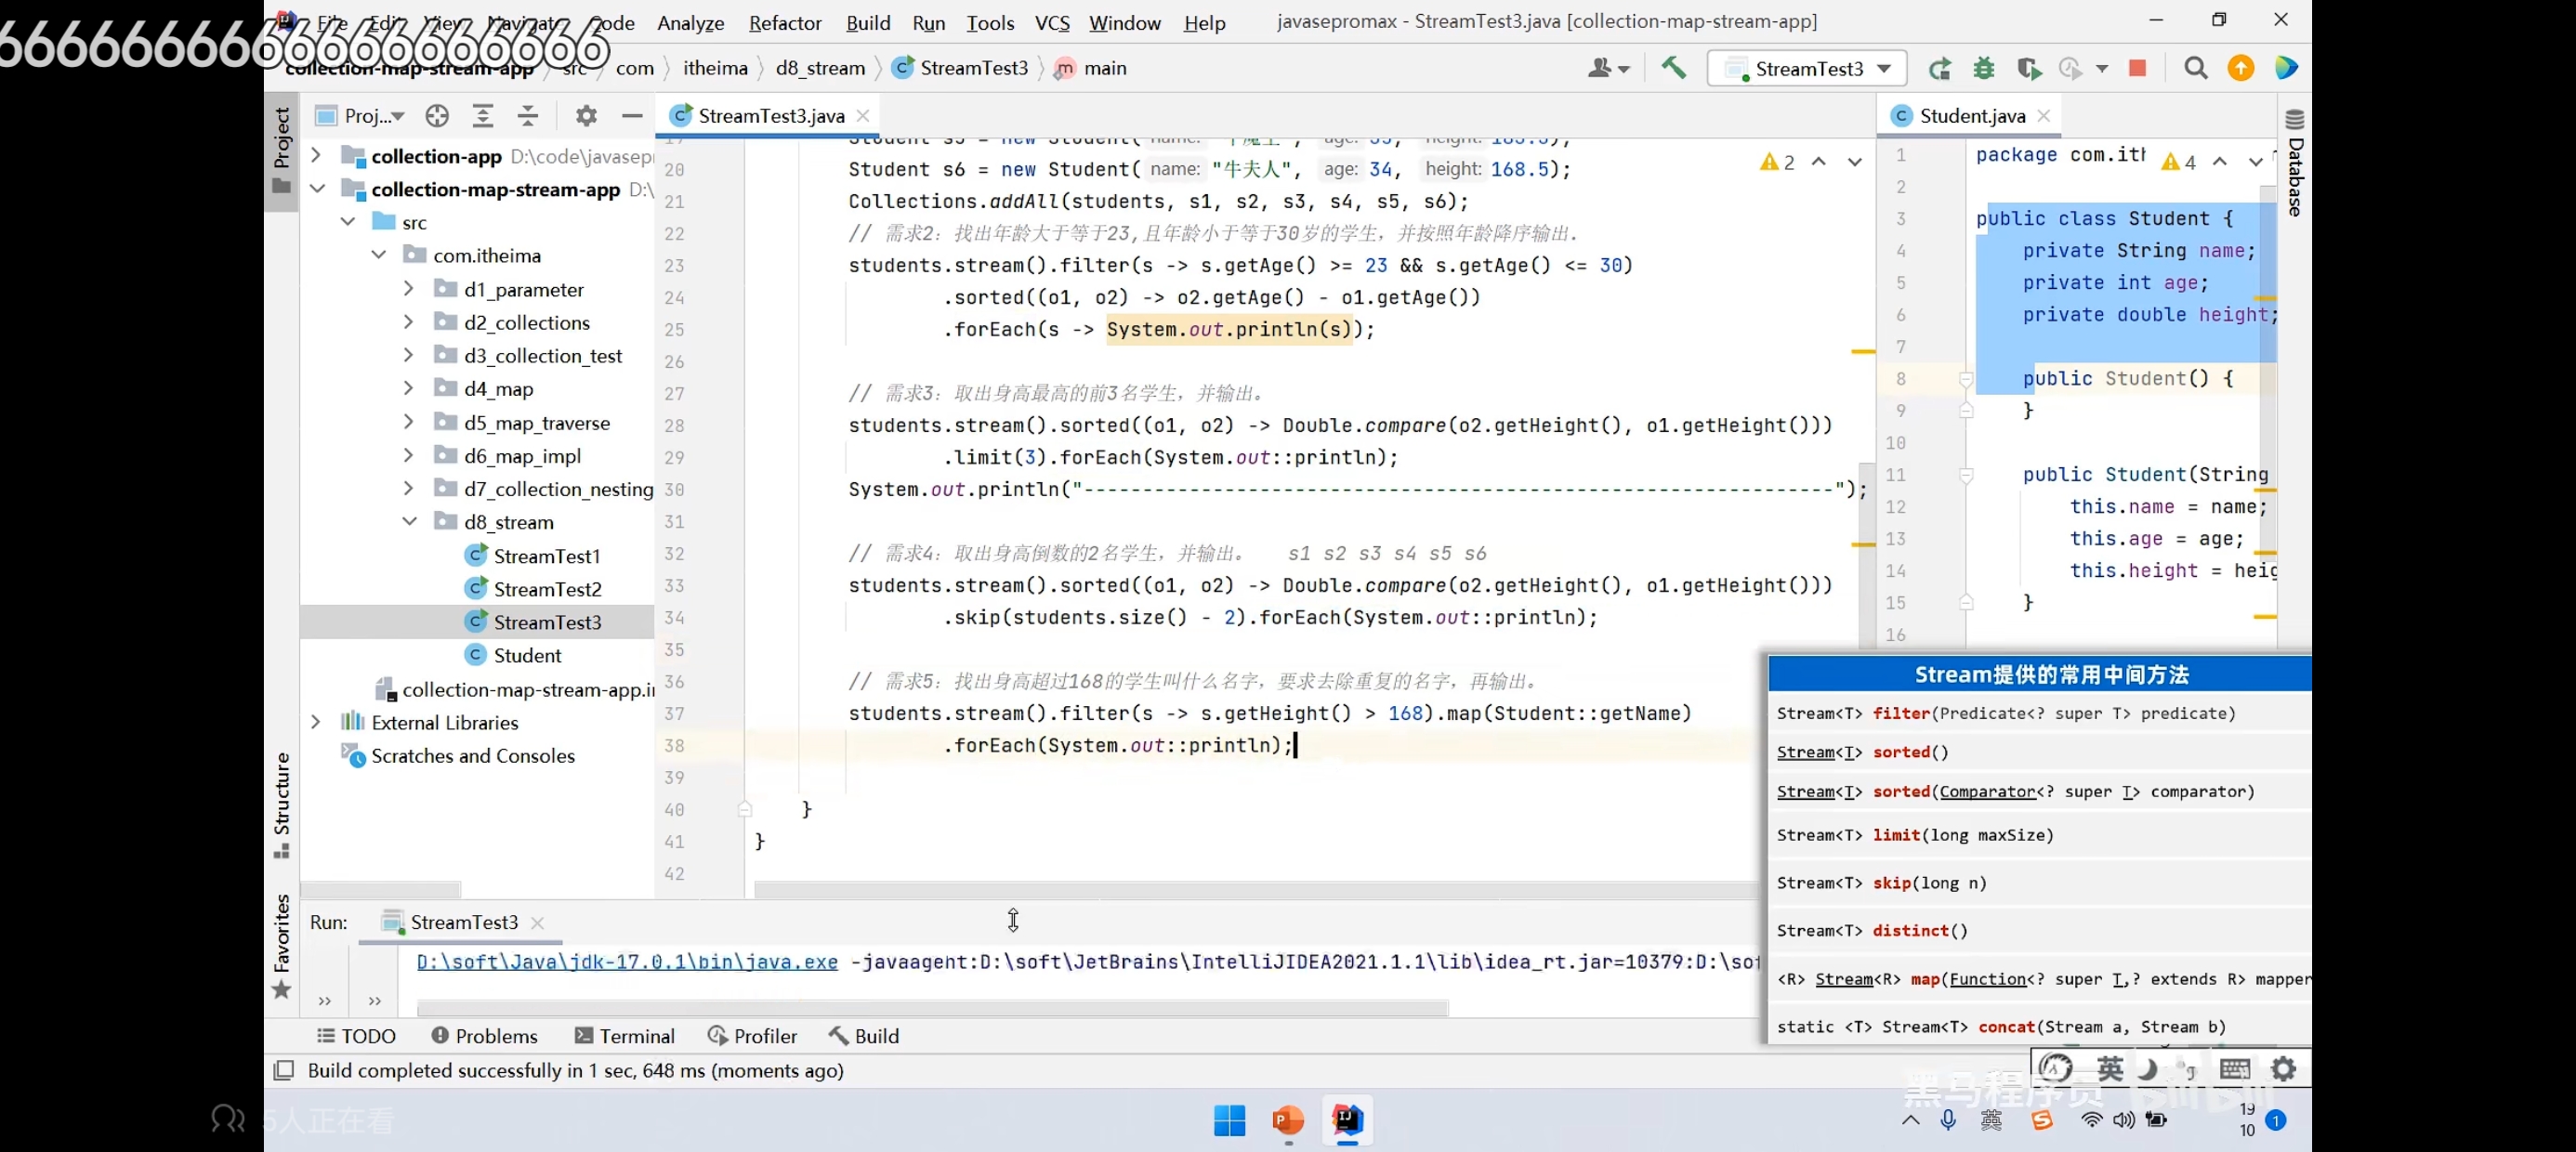The image size is (2576, 1152).
Task: Expand the External Libraries node
Action: coord(316,722)
